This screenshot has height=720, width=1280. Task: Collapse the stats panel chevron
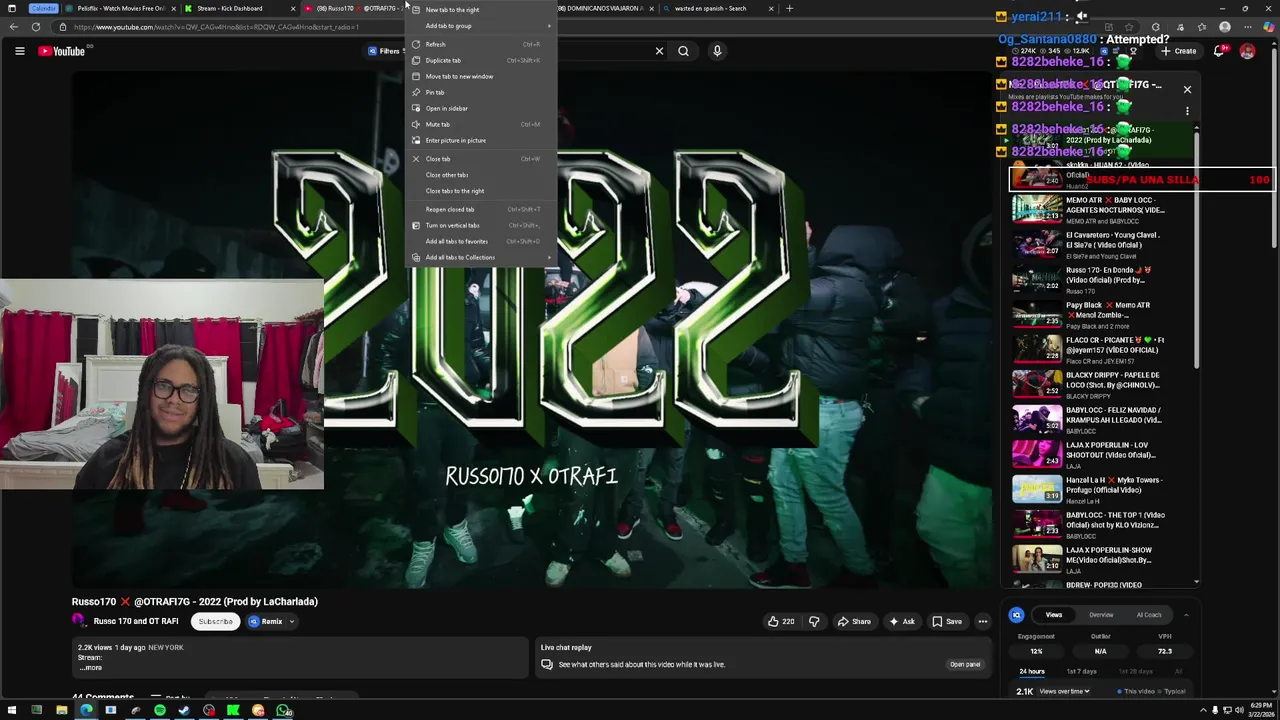[1186, 615]
